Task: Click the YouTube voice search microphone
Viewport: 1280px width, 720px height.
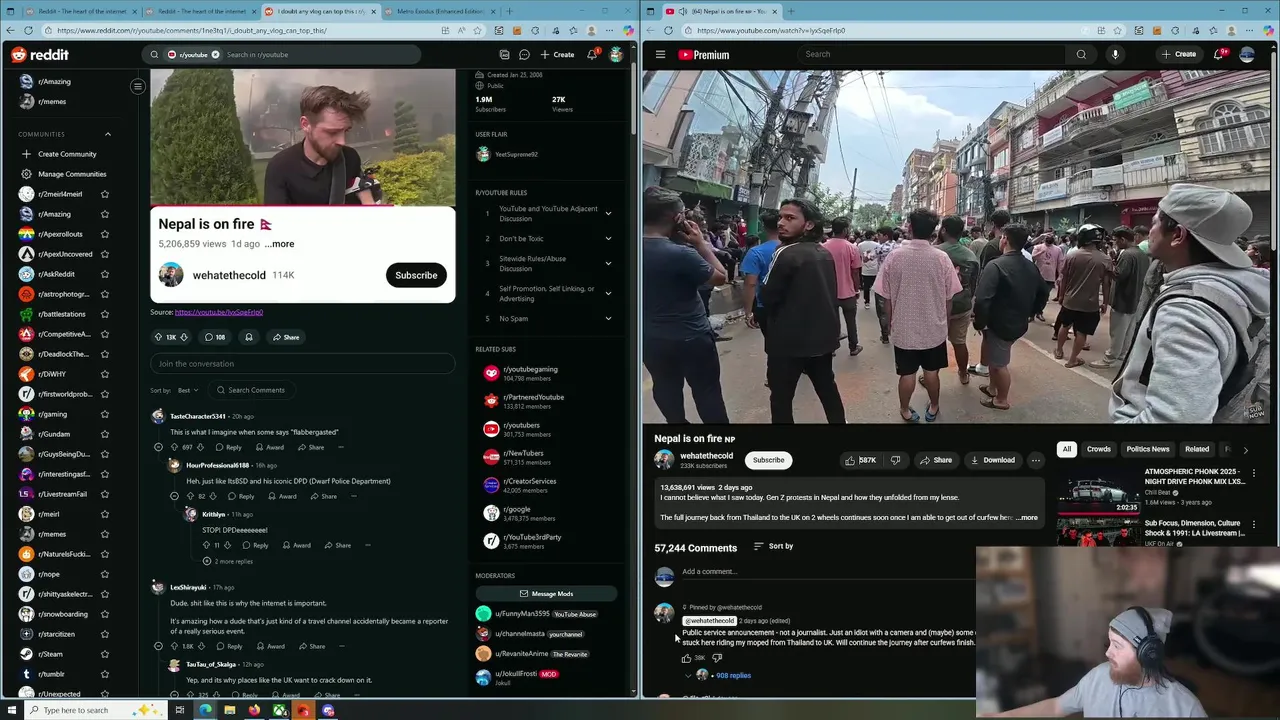Action: click(1115, 54)
